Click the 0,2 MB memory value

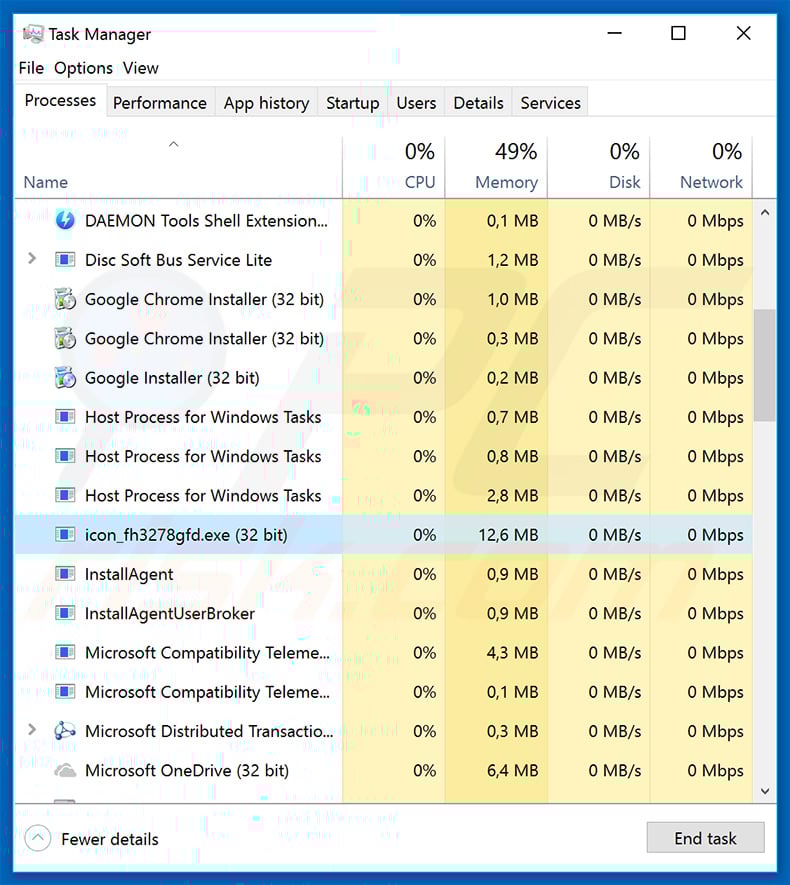pos(512,378)
